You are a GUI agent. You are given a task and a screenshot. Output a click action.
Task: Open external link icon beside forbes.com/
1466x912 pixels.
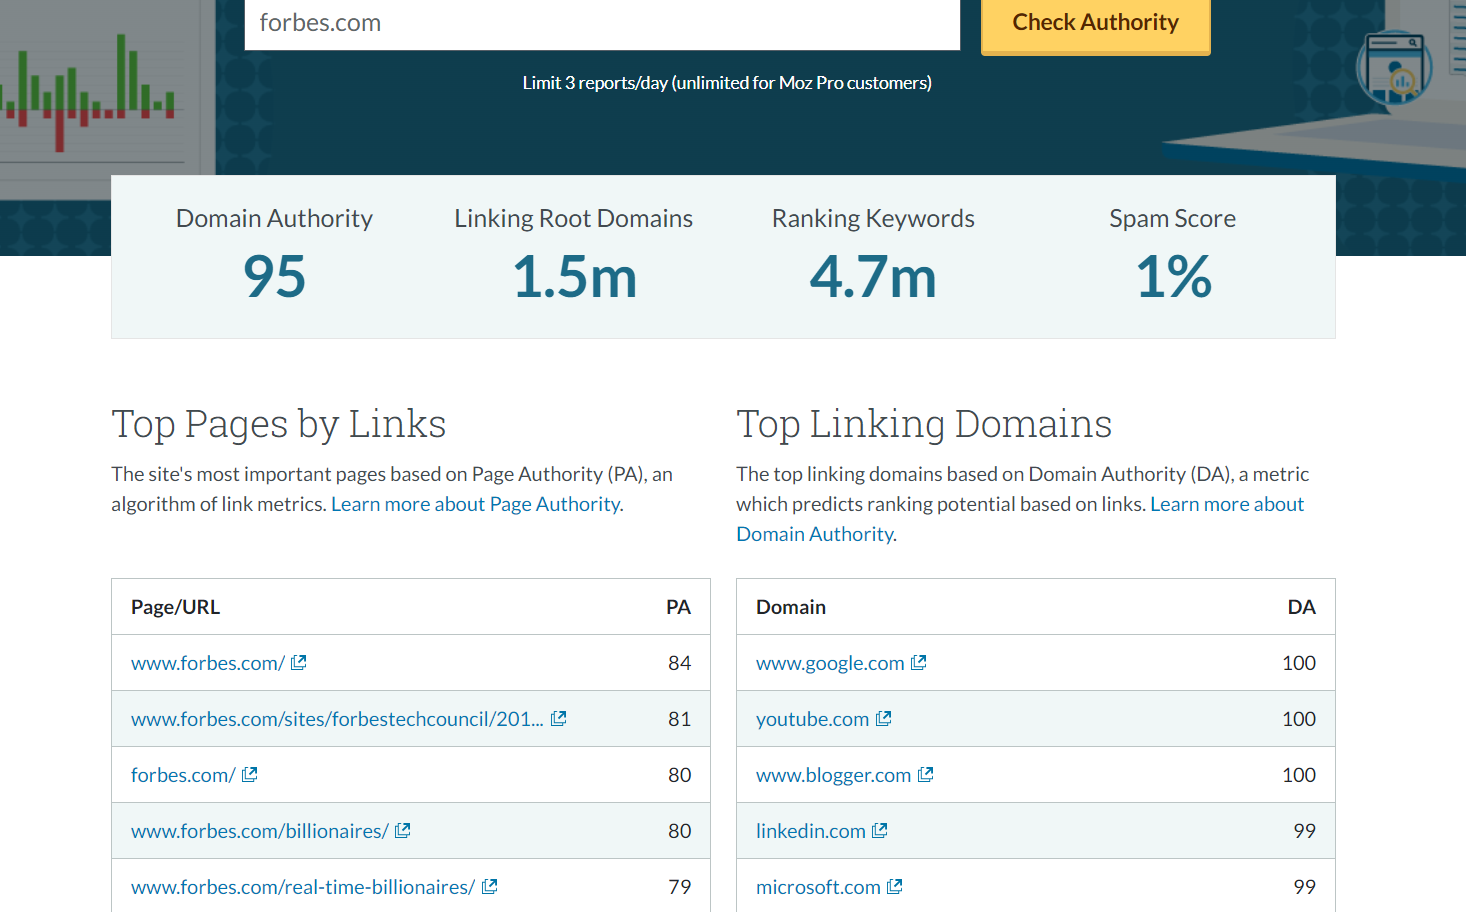click(249, 775)
